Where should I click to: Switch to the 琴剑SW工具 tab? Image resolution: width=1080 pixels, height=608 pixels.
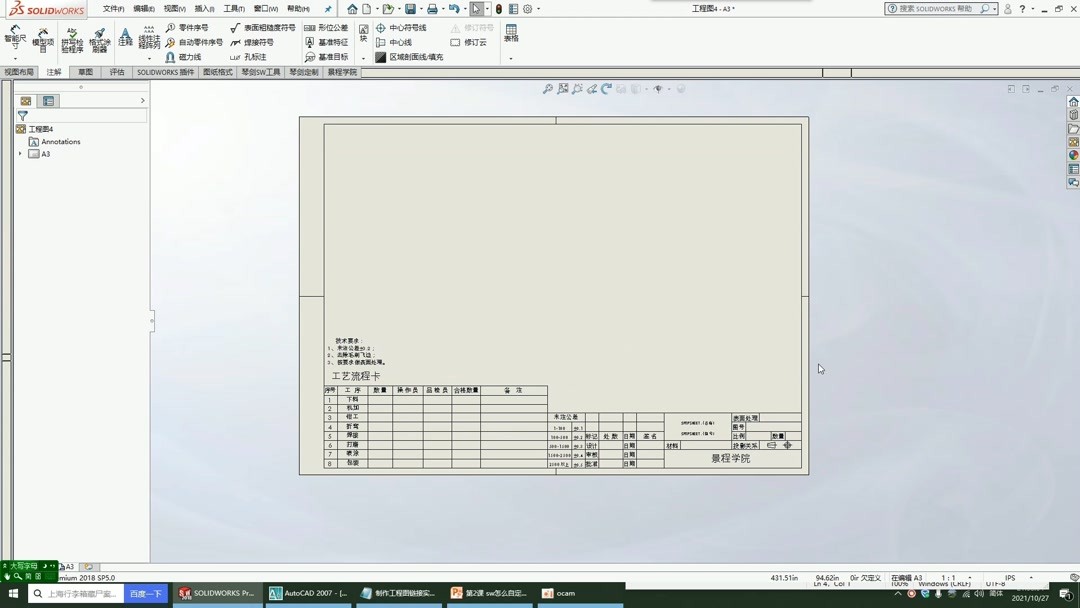[260, 72]
